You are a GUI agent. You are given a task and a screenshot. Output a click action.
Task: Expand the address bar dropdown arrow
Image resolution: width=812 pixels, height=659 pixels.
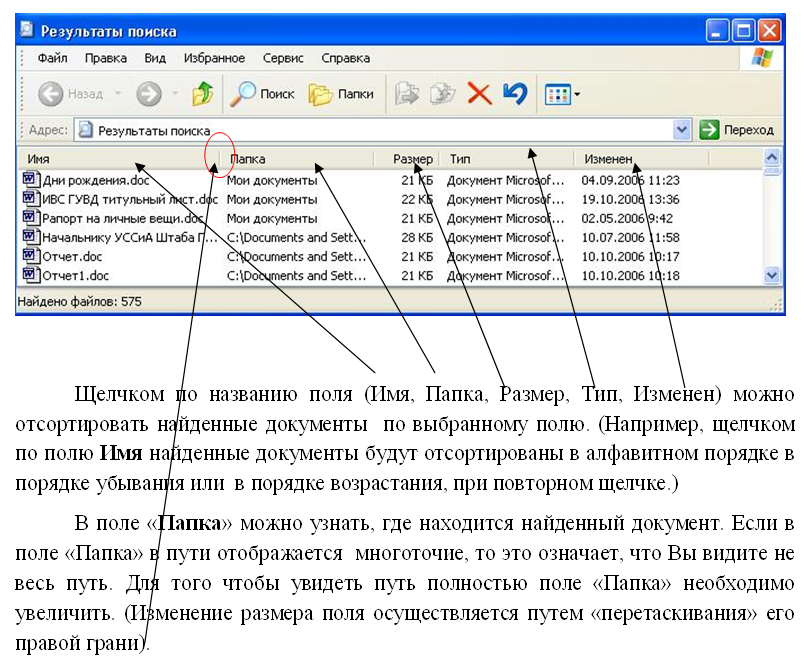(682, 129)
